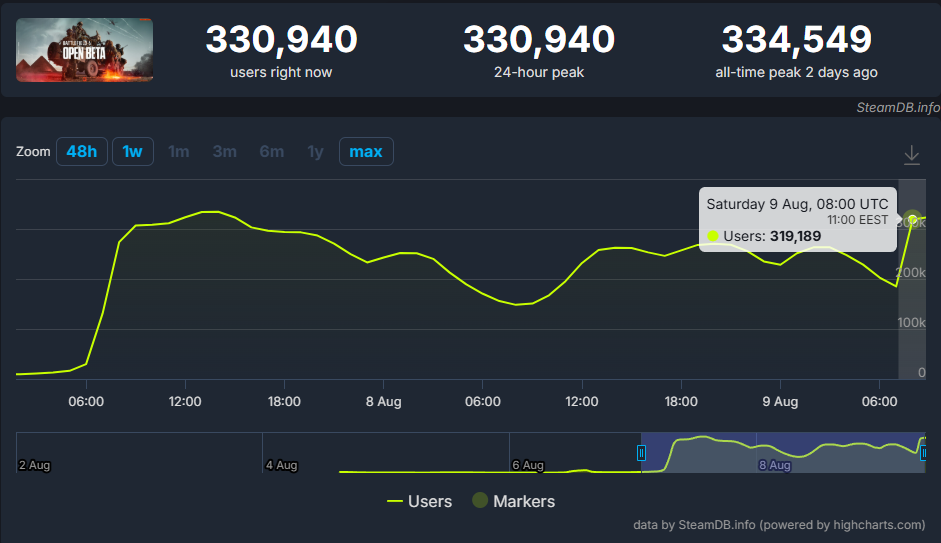Viewport: 941px width, 543px height.
Task: Click the 24-hour peak statistic
Action: (539, 51)
